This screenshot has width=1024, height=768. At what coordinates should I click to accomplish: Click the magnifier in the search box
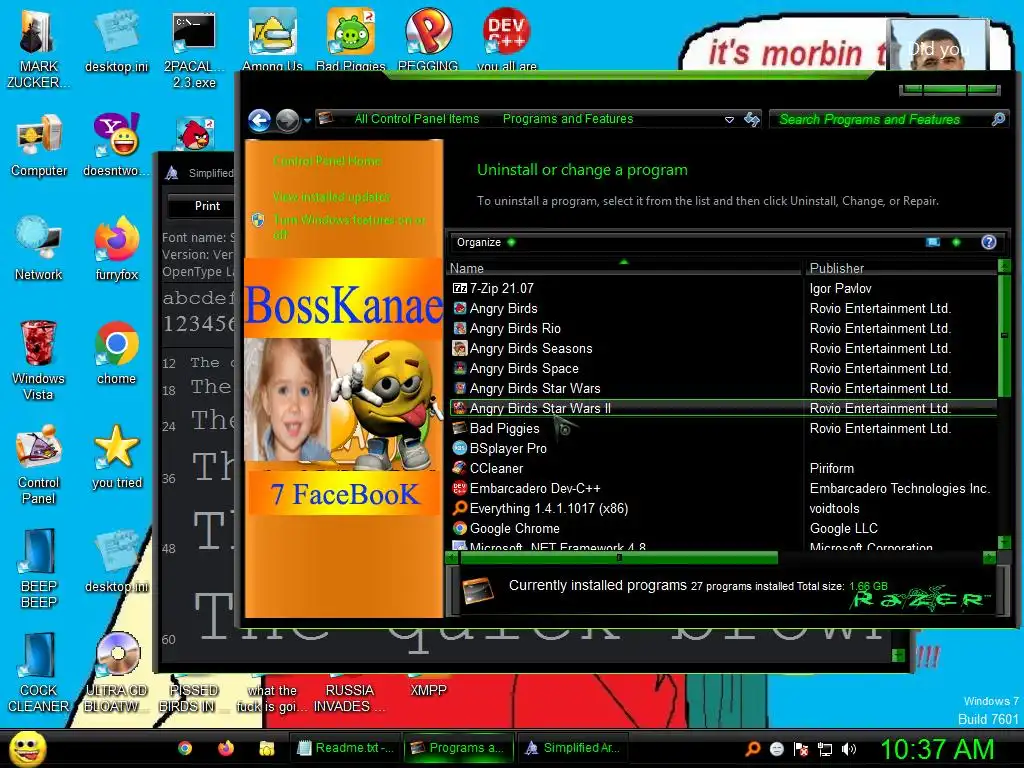click(998, 119)
